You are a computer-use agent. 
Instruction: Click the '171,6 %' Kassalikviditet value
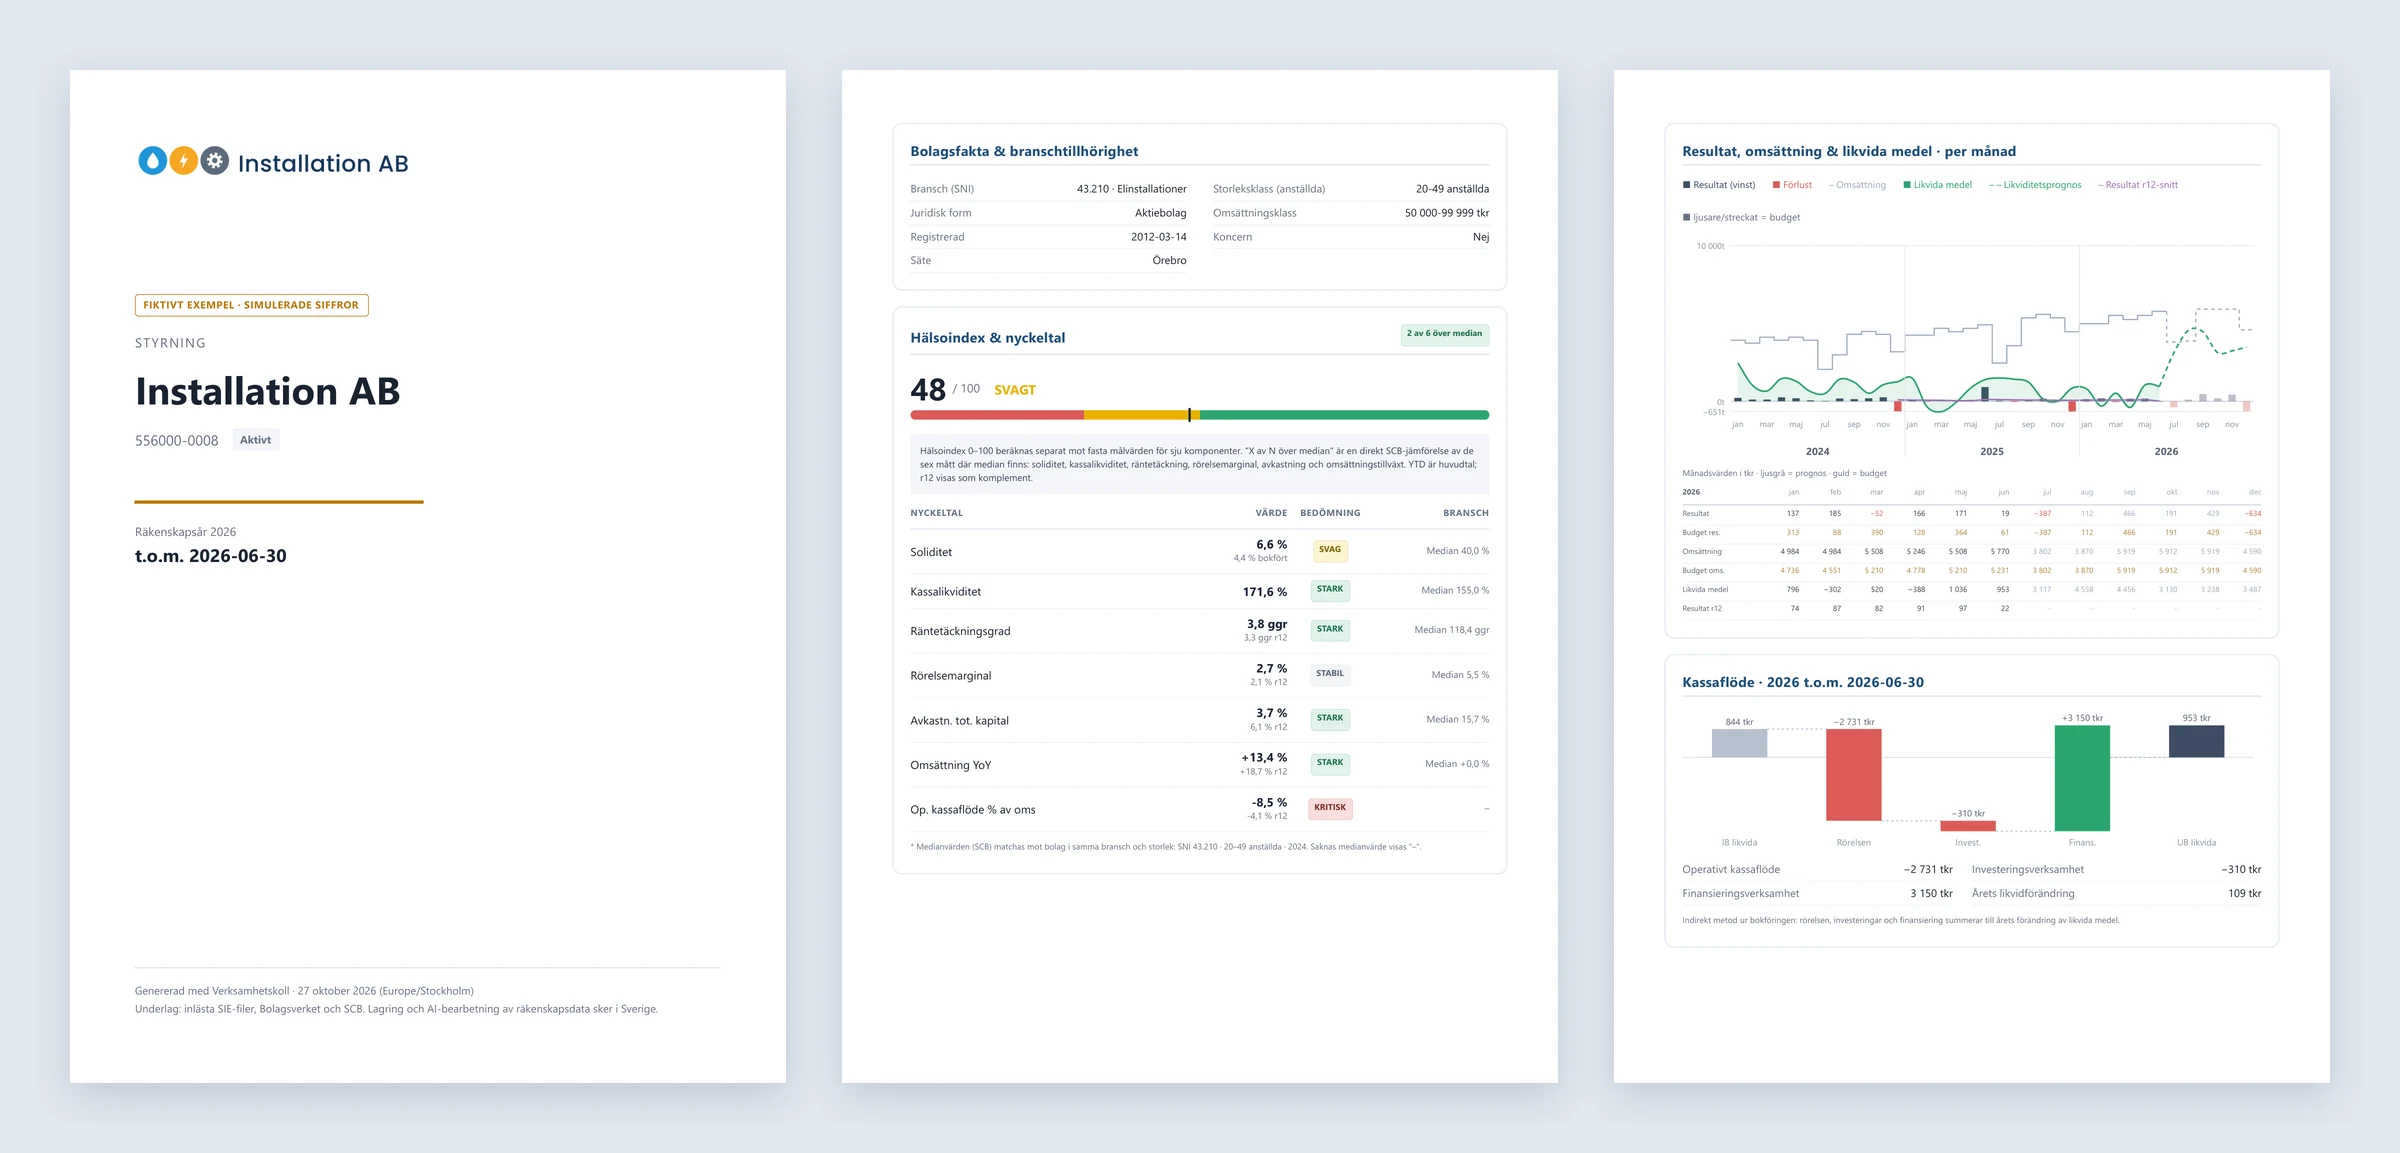tap(1264, 592)
